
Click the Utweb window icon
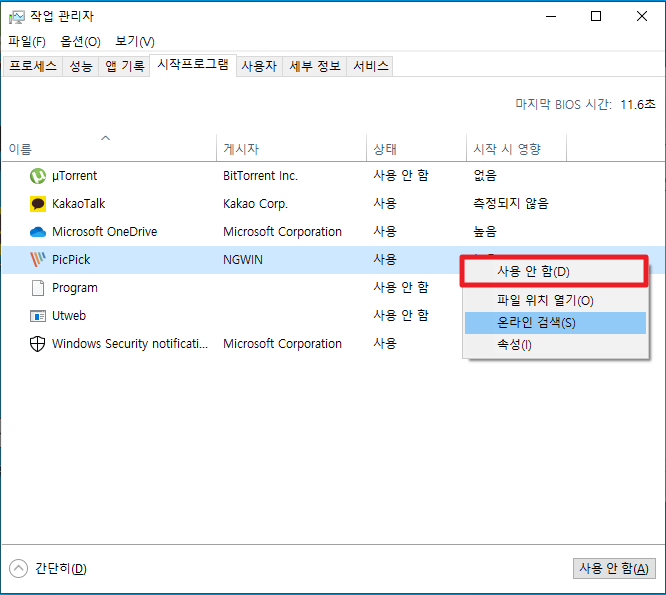pyautogui.click(x=38, y=316)
